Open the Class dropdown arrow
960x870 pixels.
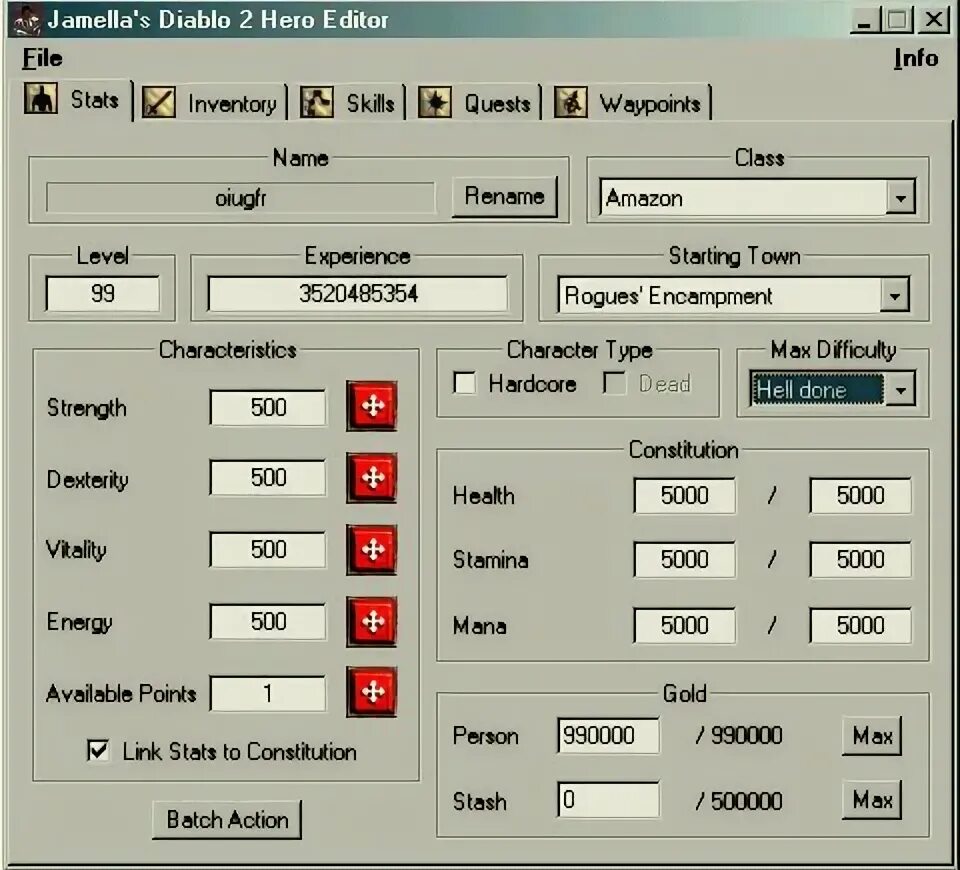click(x=900, y=197)
